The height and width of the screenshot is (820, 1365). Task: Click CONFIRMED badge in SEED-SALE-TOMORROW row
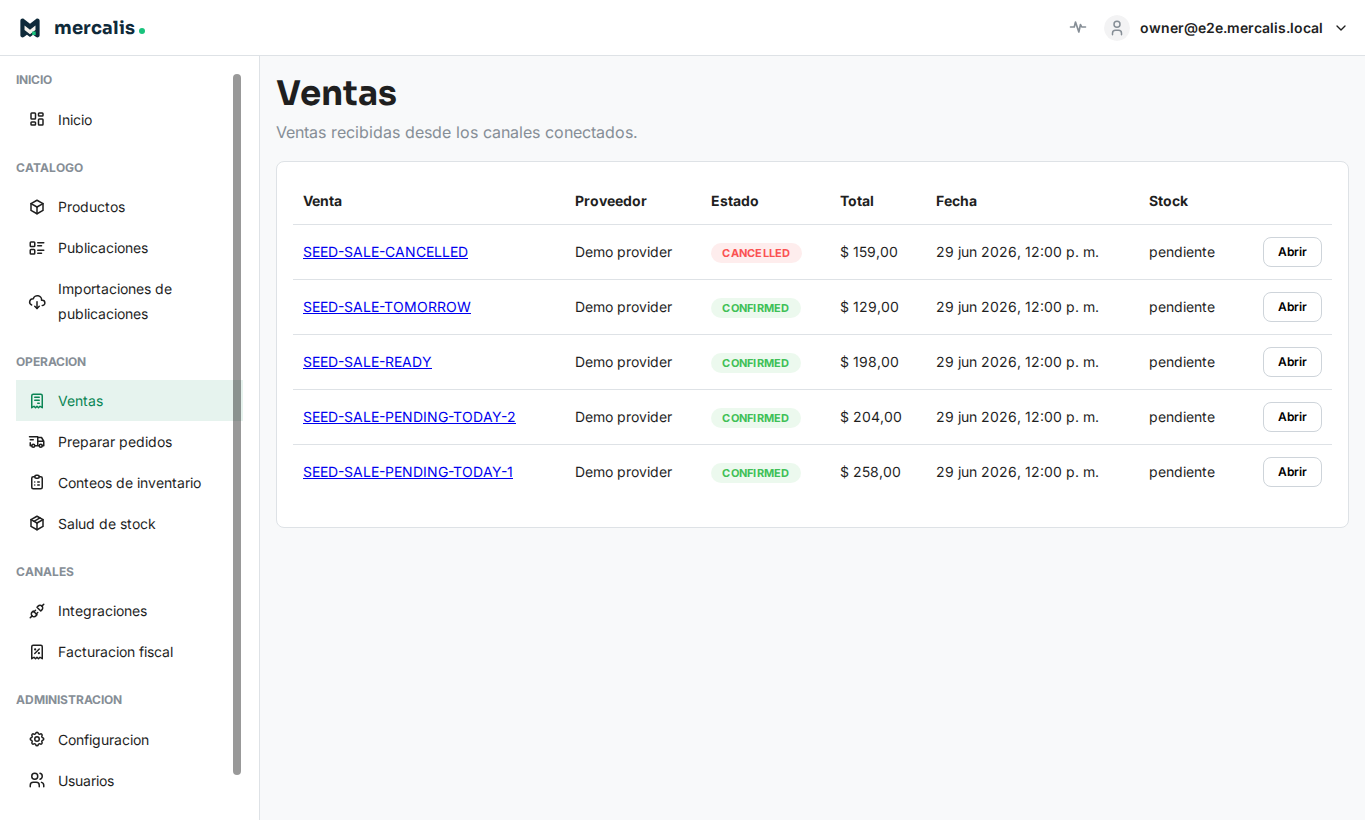(756, 308)
